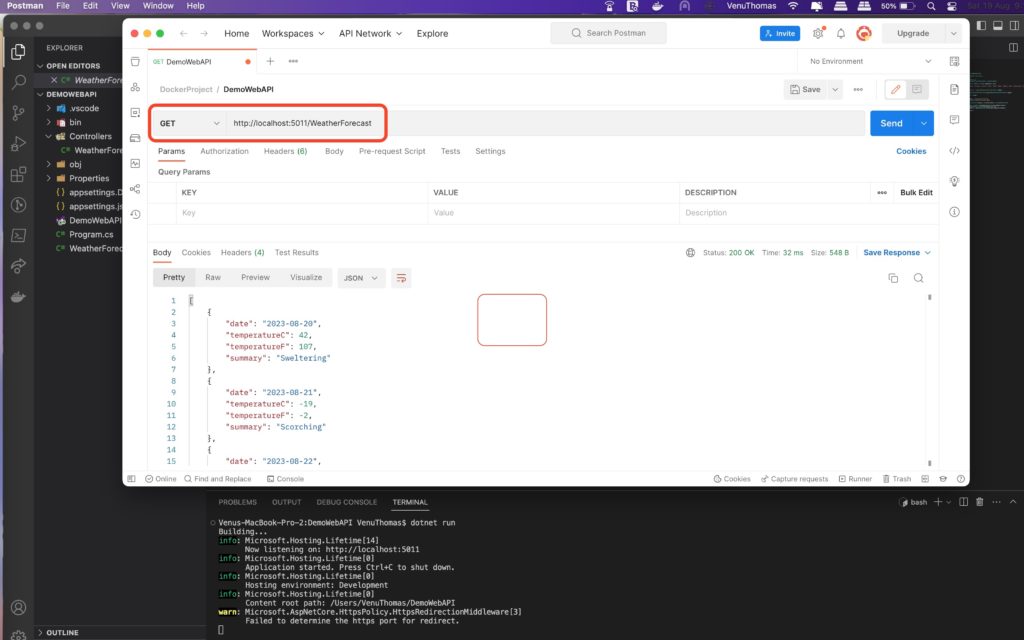Open the File menu in macOS menu bar

(63, 6)
